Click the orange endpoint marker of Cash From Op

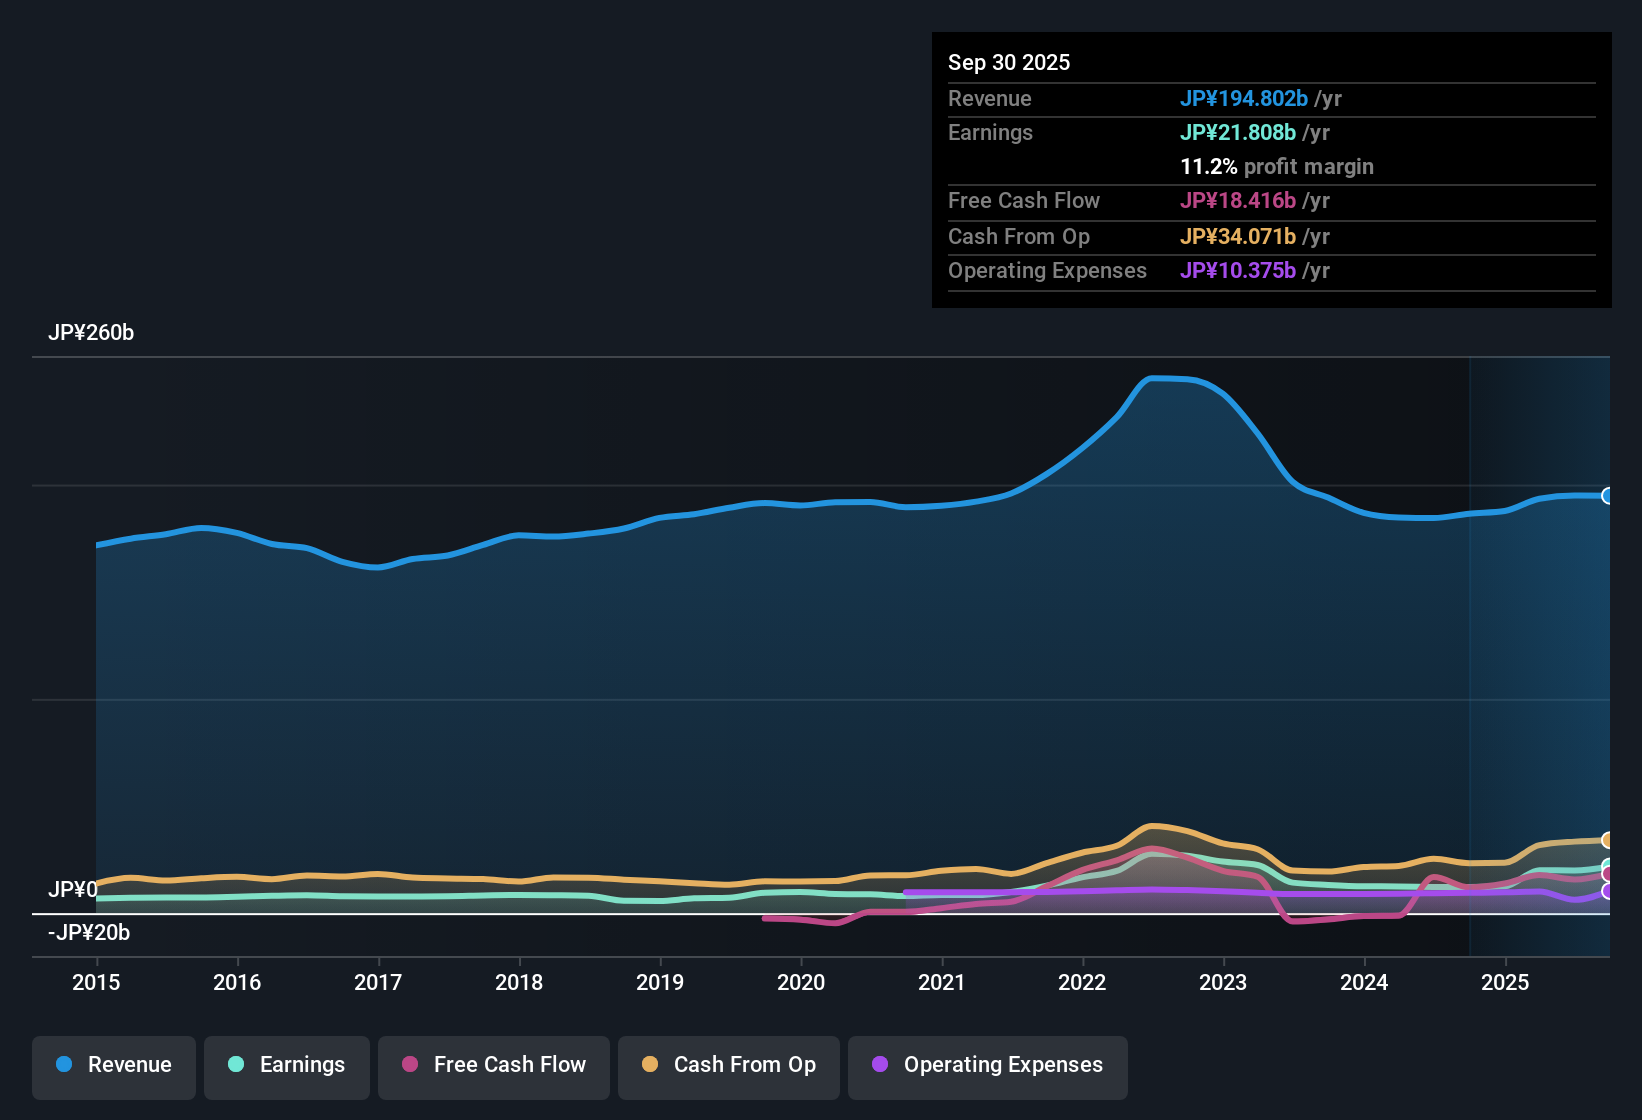coord(1608,841)
